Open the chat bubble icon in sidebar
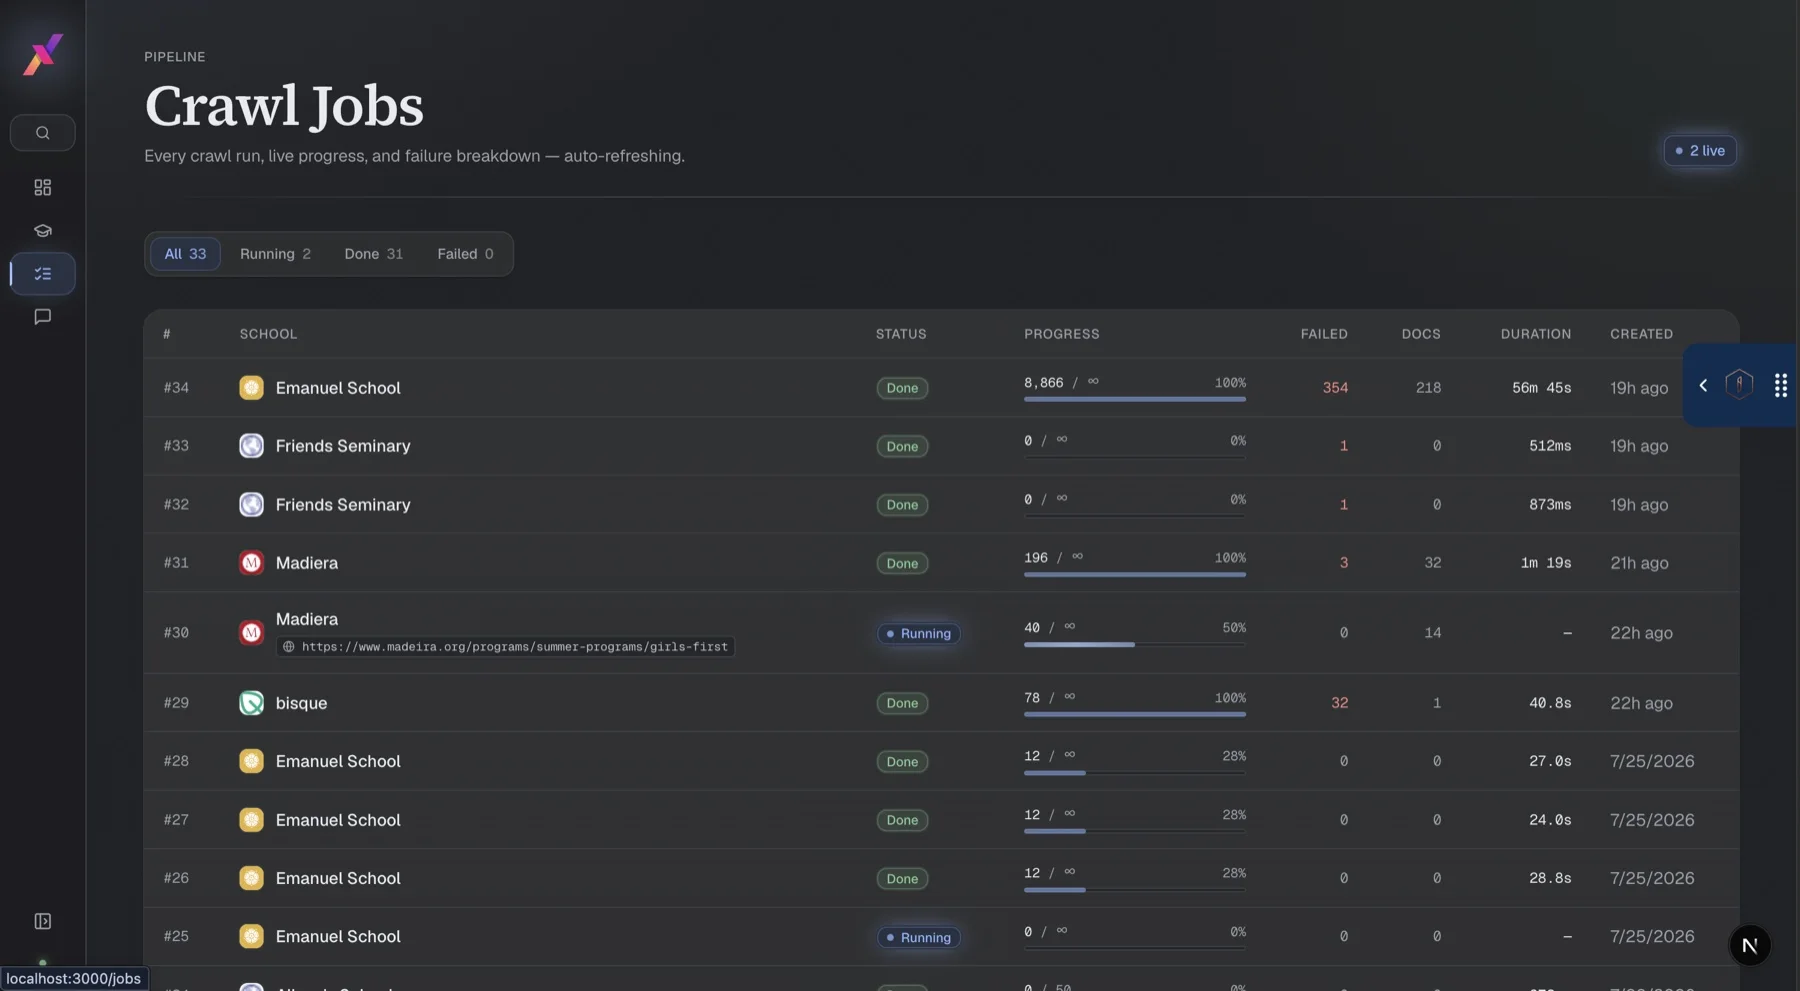 43,317
